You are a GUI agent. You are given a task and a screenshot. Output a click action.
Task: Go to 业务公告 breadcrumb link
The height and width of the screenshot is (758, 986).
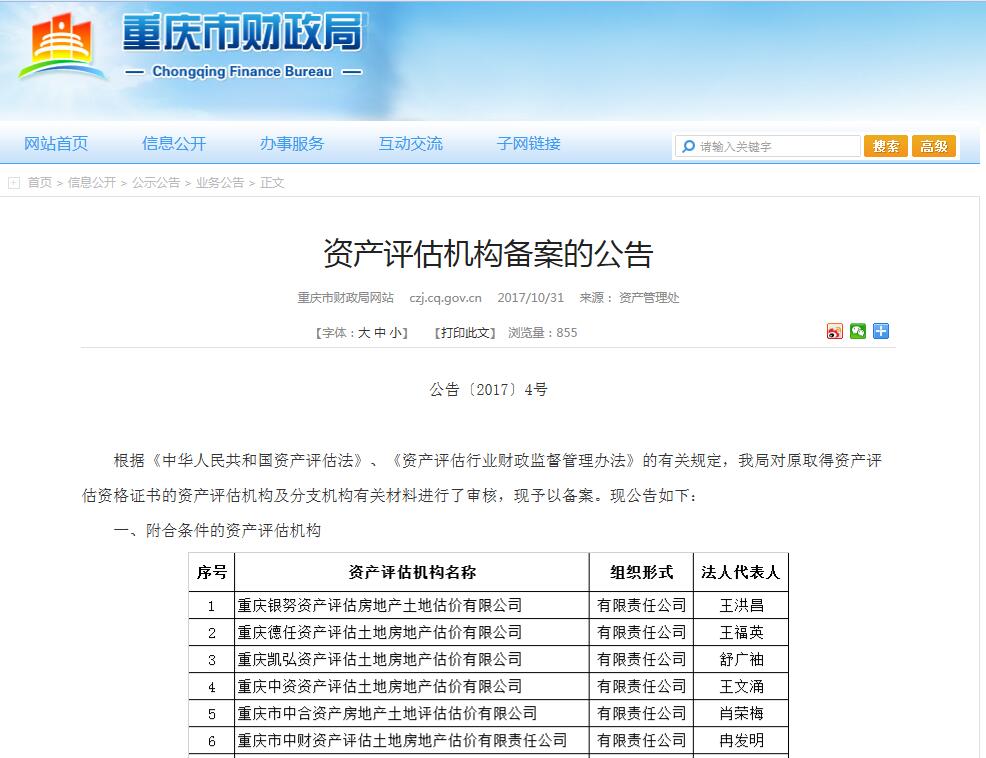pos(220,183)
